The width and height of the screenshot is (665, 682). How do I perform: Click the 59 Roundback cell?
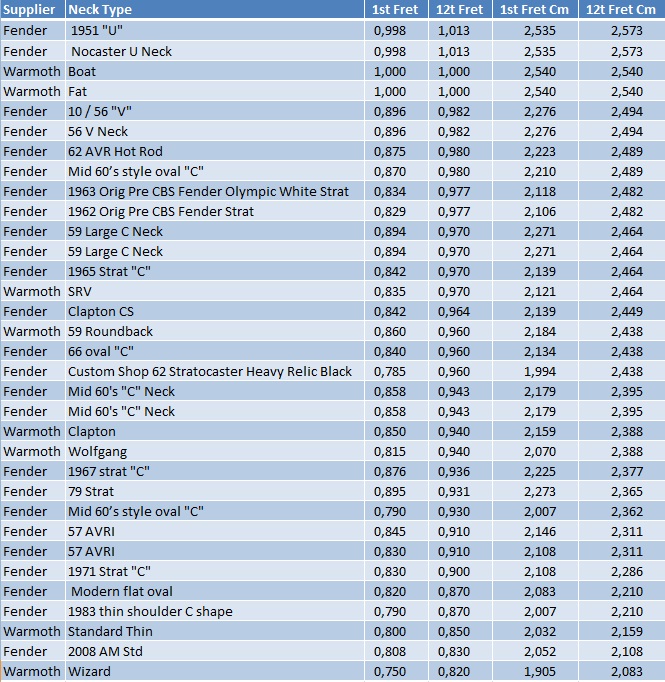coord(215,331)
